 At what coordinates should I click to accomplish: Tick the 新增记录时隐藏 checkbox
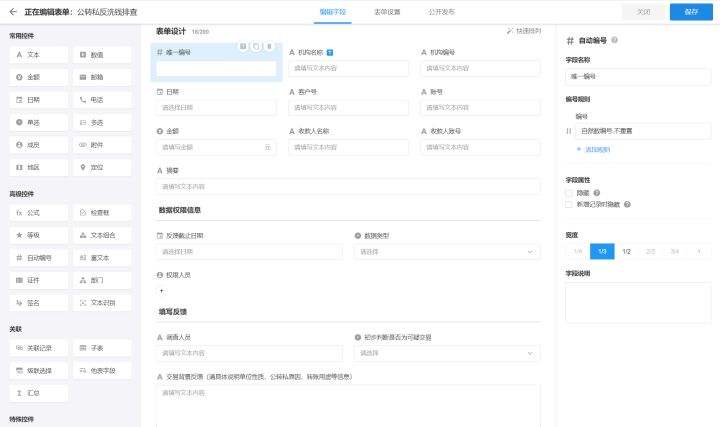click(x=569, y=204)
